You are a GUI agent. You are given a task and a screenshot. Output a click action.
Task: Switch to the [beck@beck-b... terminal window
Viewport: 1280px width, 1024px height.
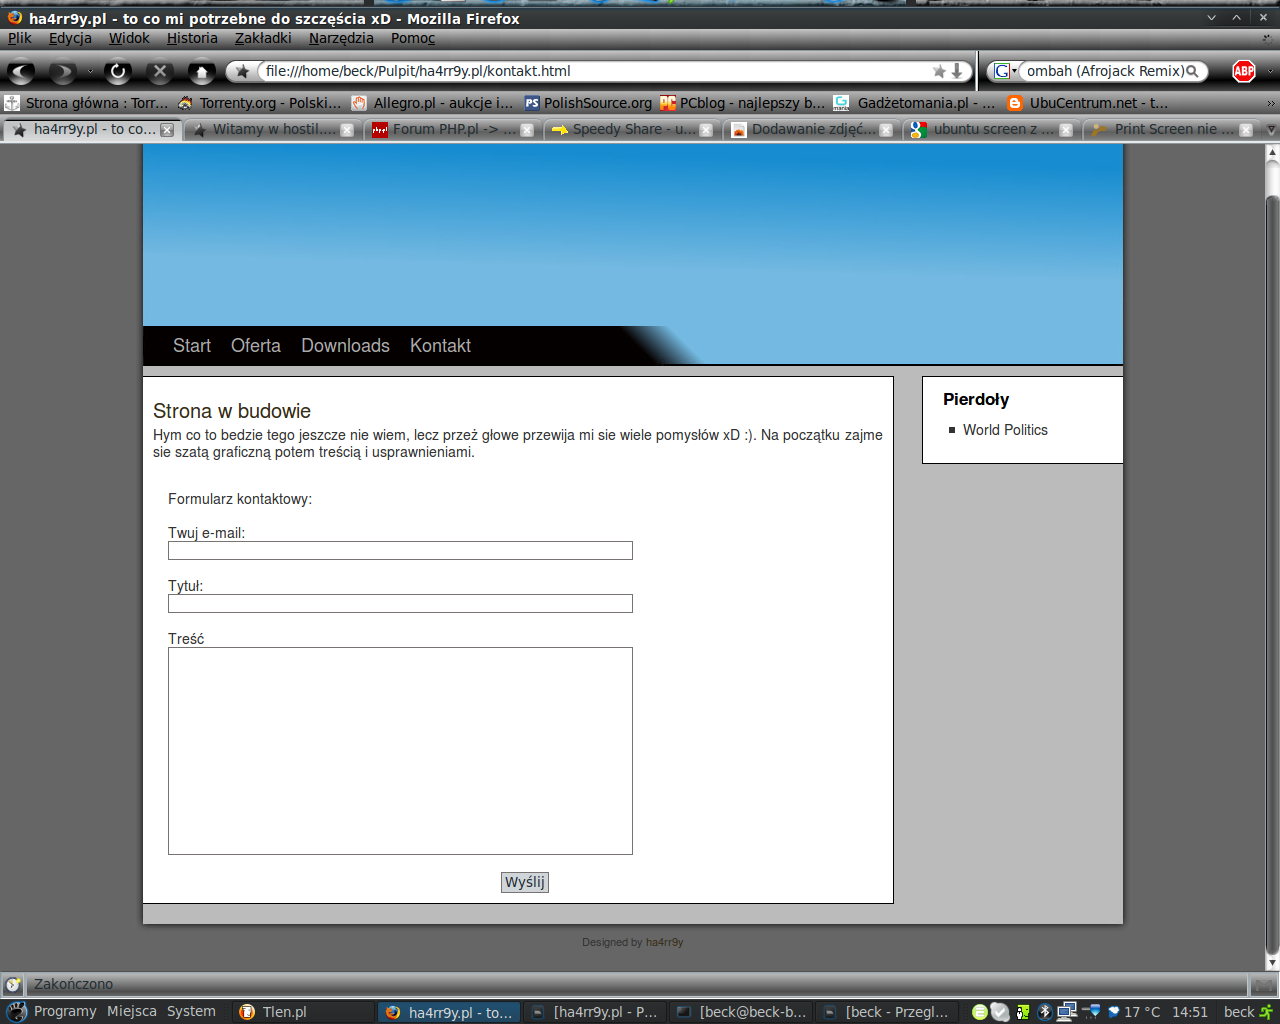[741, 1012]
